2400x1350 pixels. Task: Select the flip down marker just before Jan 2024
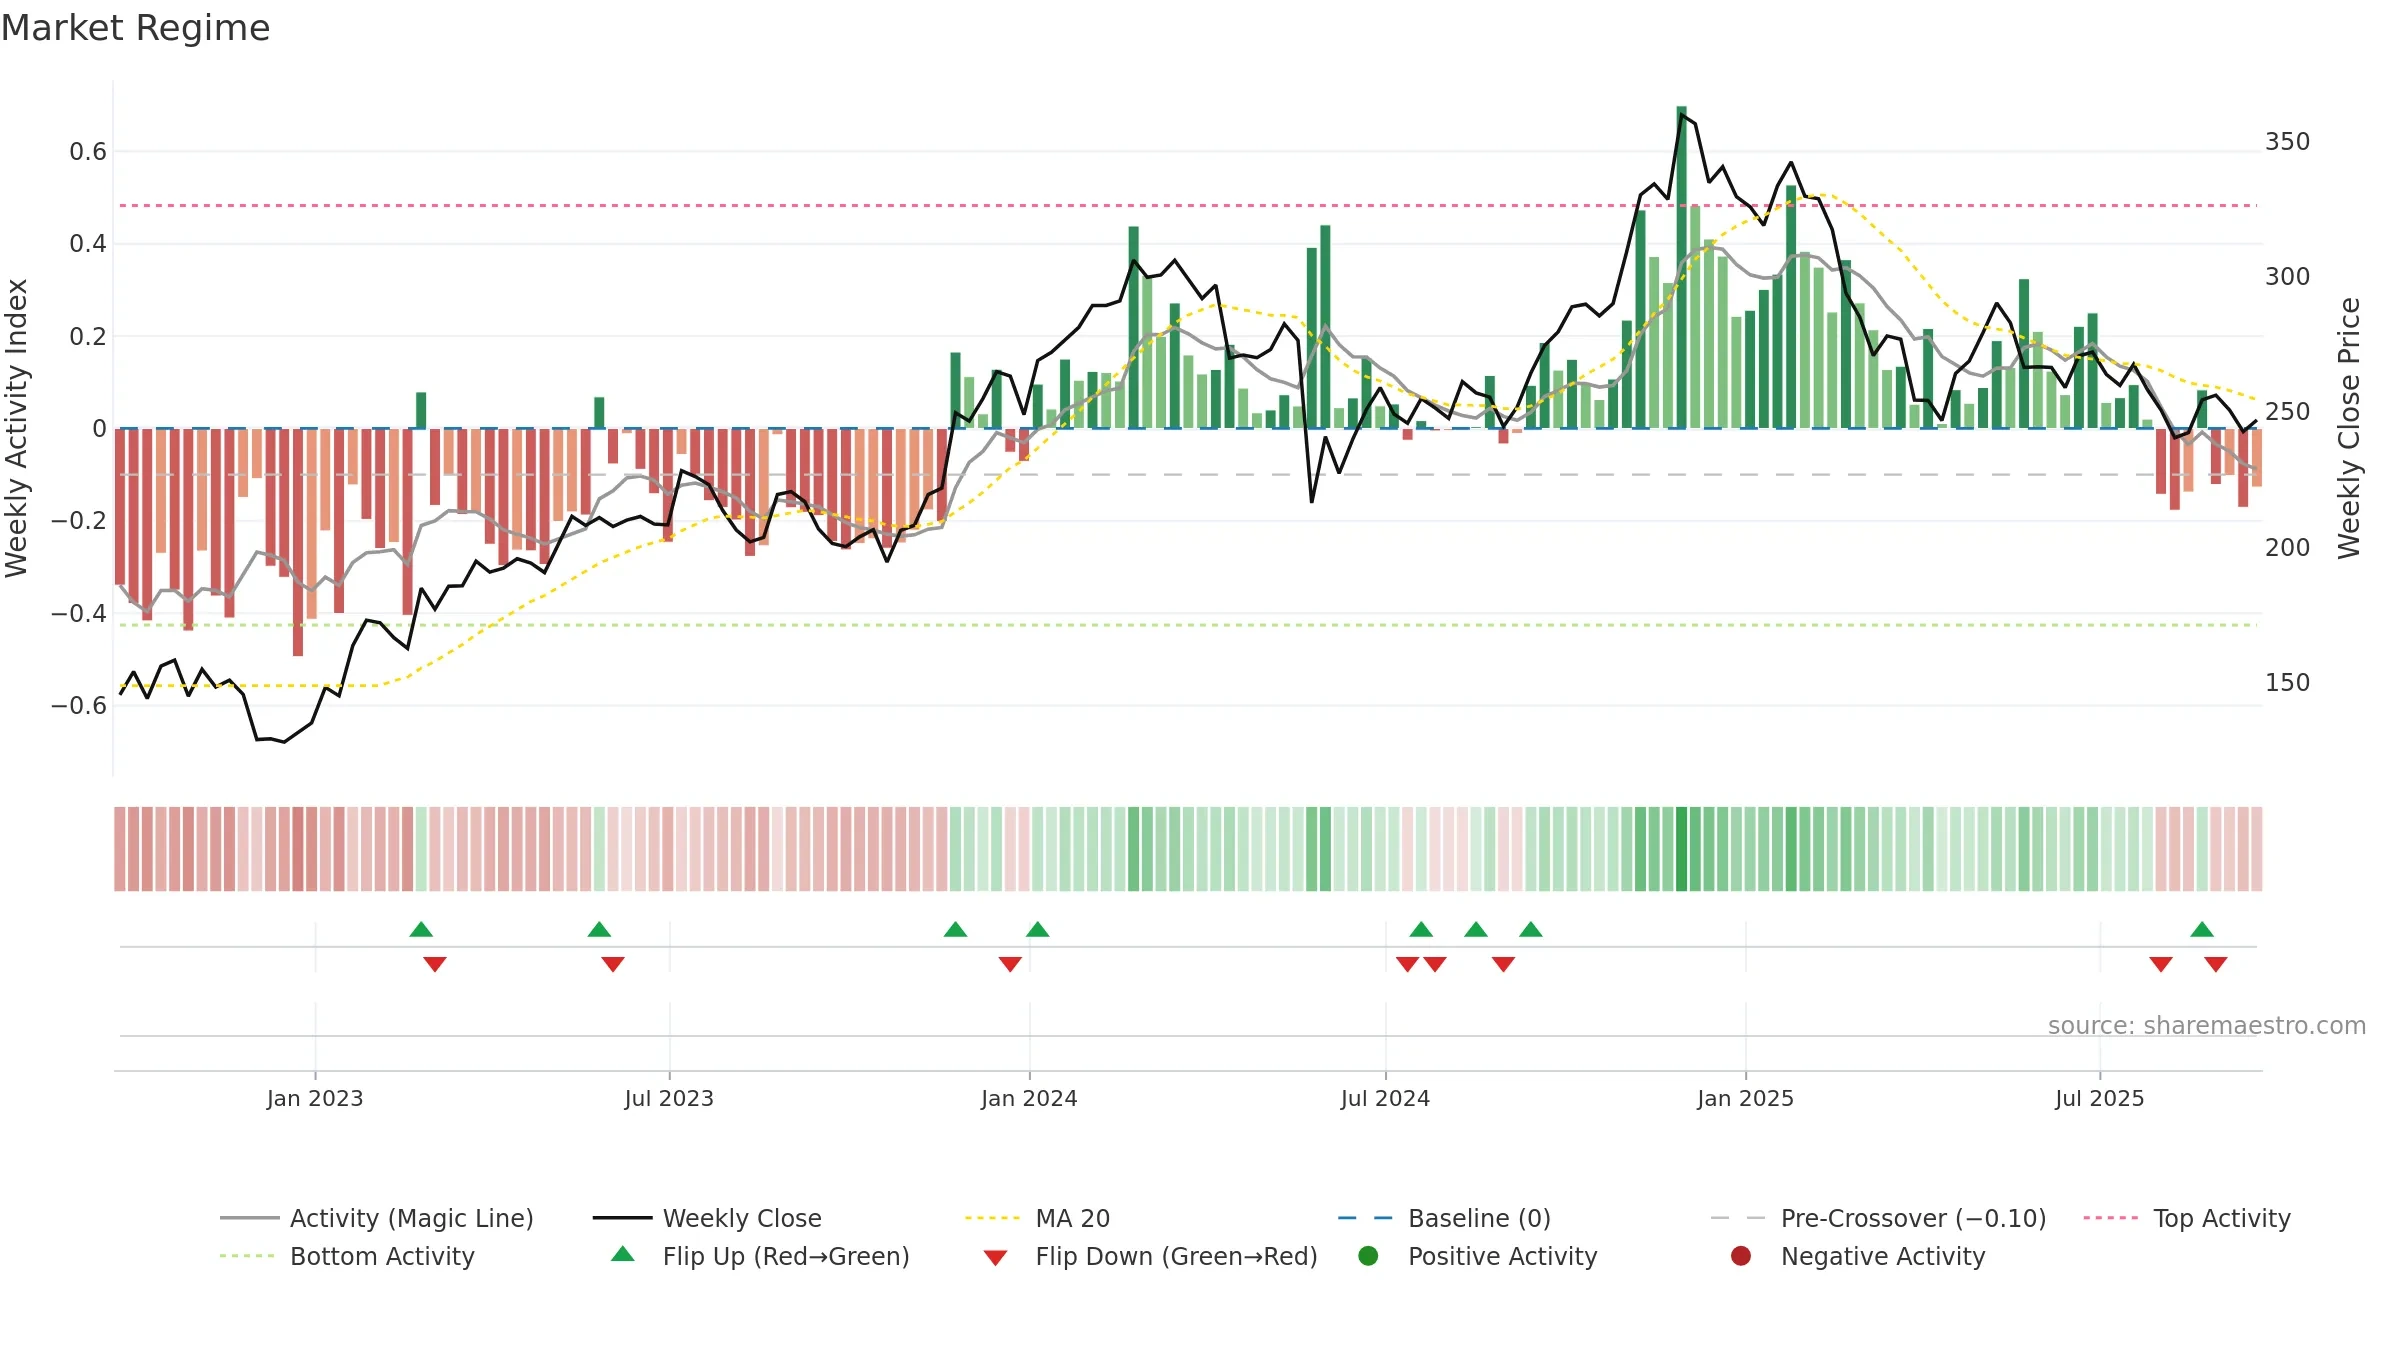click(x=1010, y=964)
